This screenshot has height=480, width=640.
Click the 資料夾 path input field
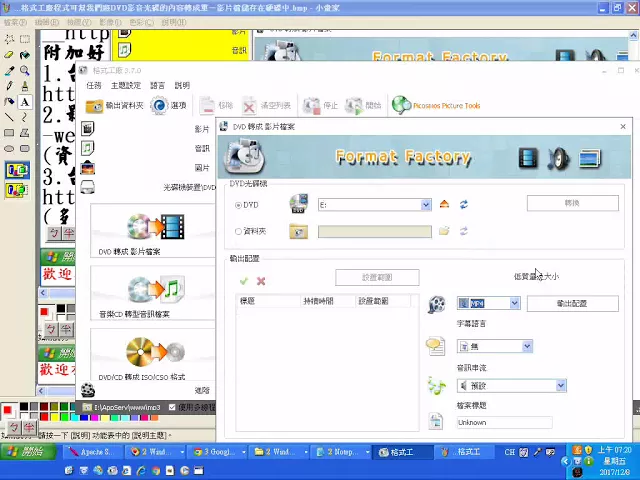pos(375,231)
